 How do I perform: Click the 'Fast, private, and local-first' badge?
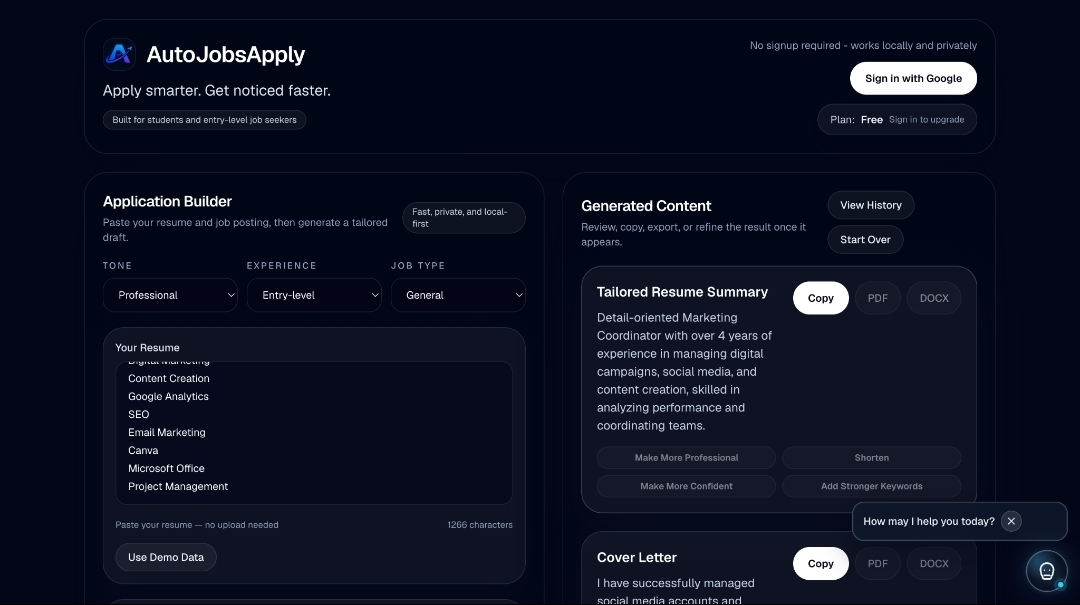tap(464, 218)
